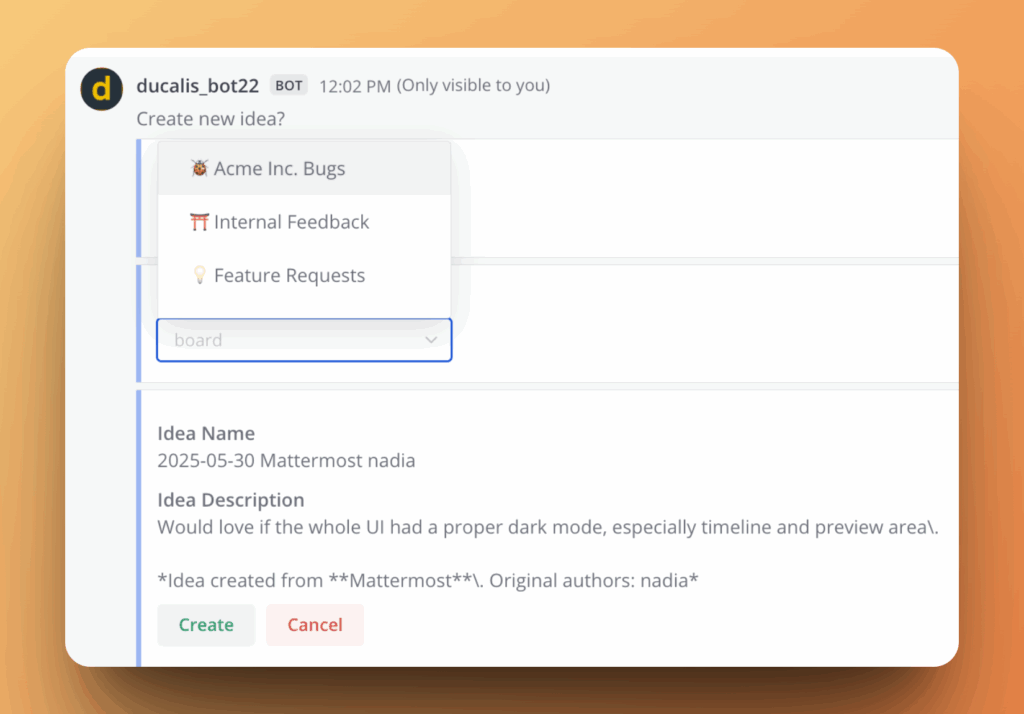The width and height of the screenshot is (1024, 714).
Task: Pick Feature Requests from the dropdown list
Action: coord(289,276)
